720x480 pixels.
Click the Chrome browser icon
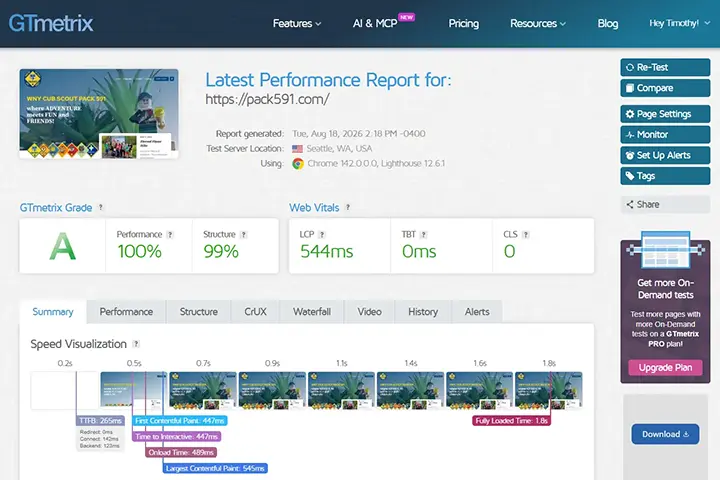click(x=298, y=164)
